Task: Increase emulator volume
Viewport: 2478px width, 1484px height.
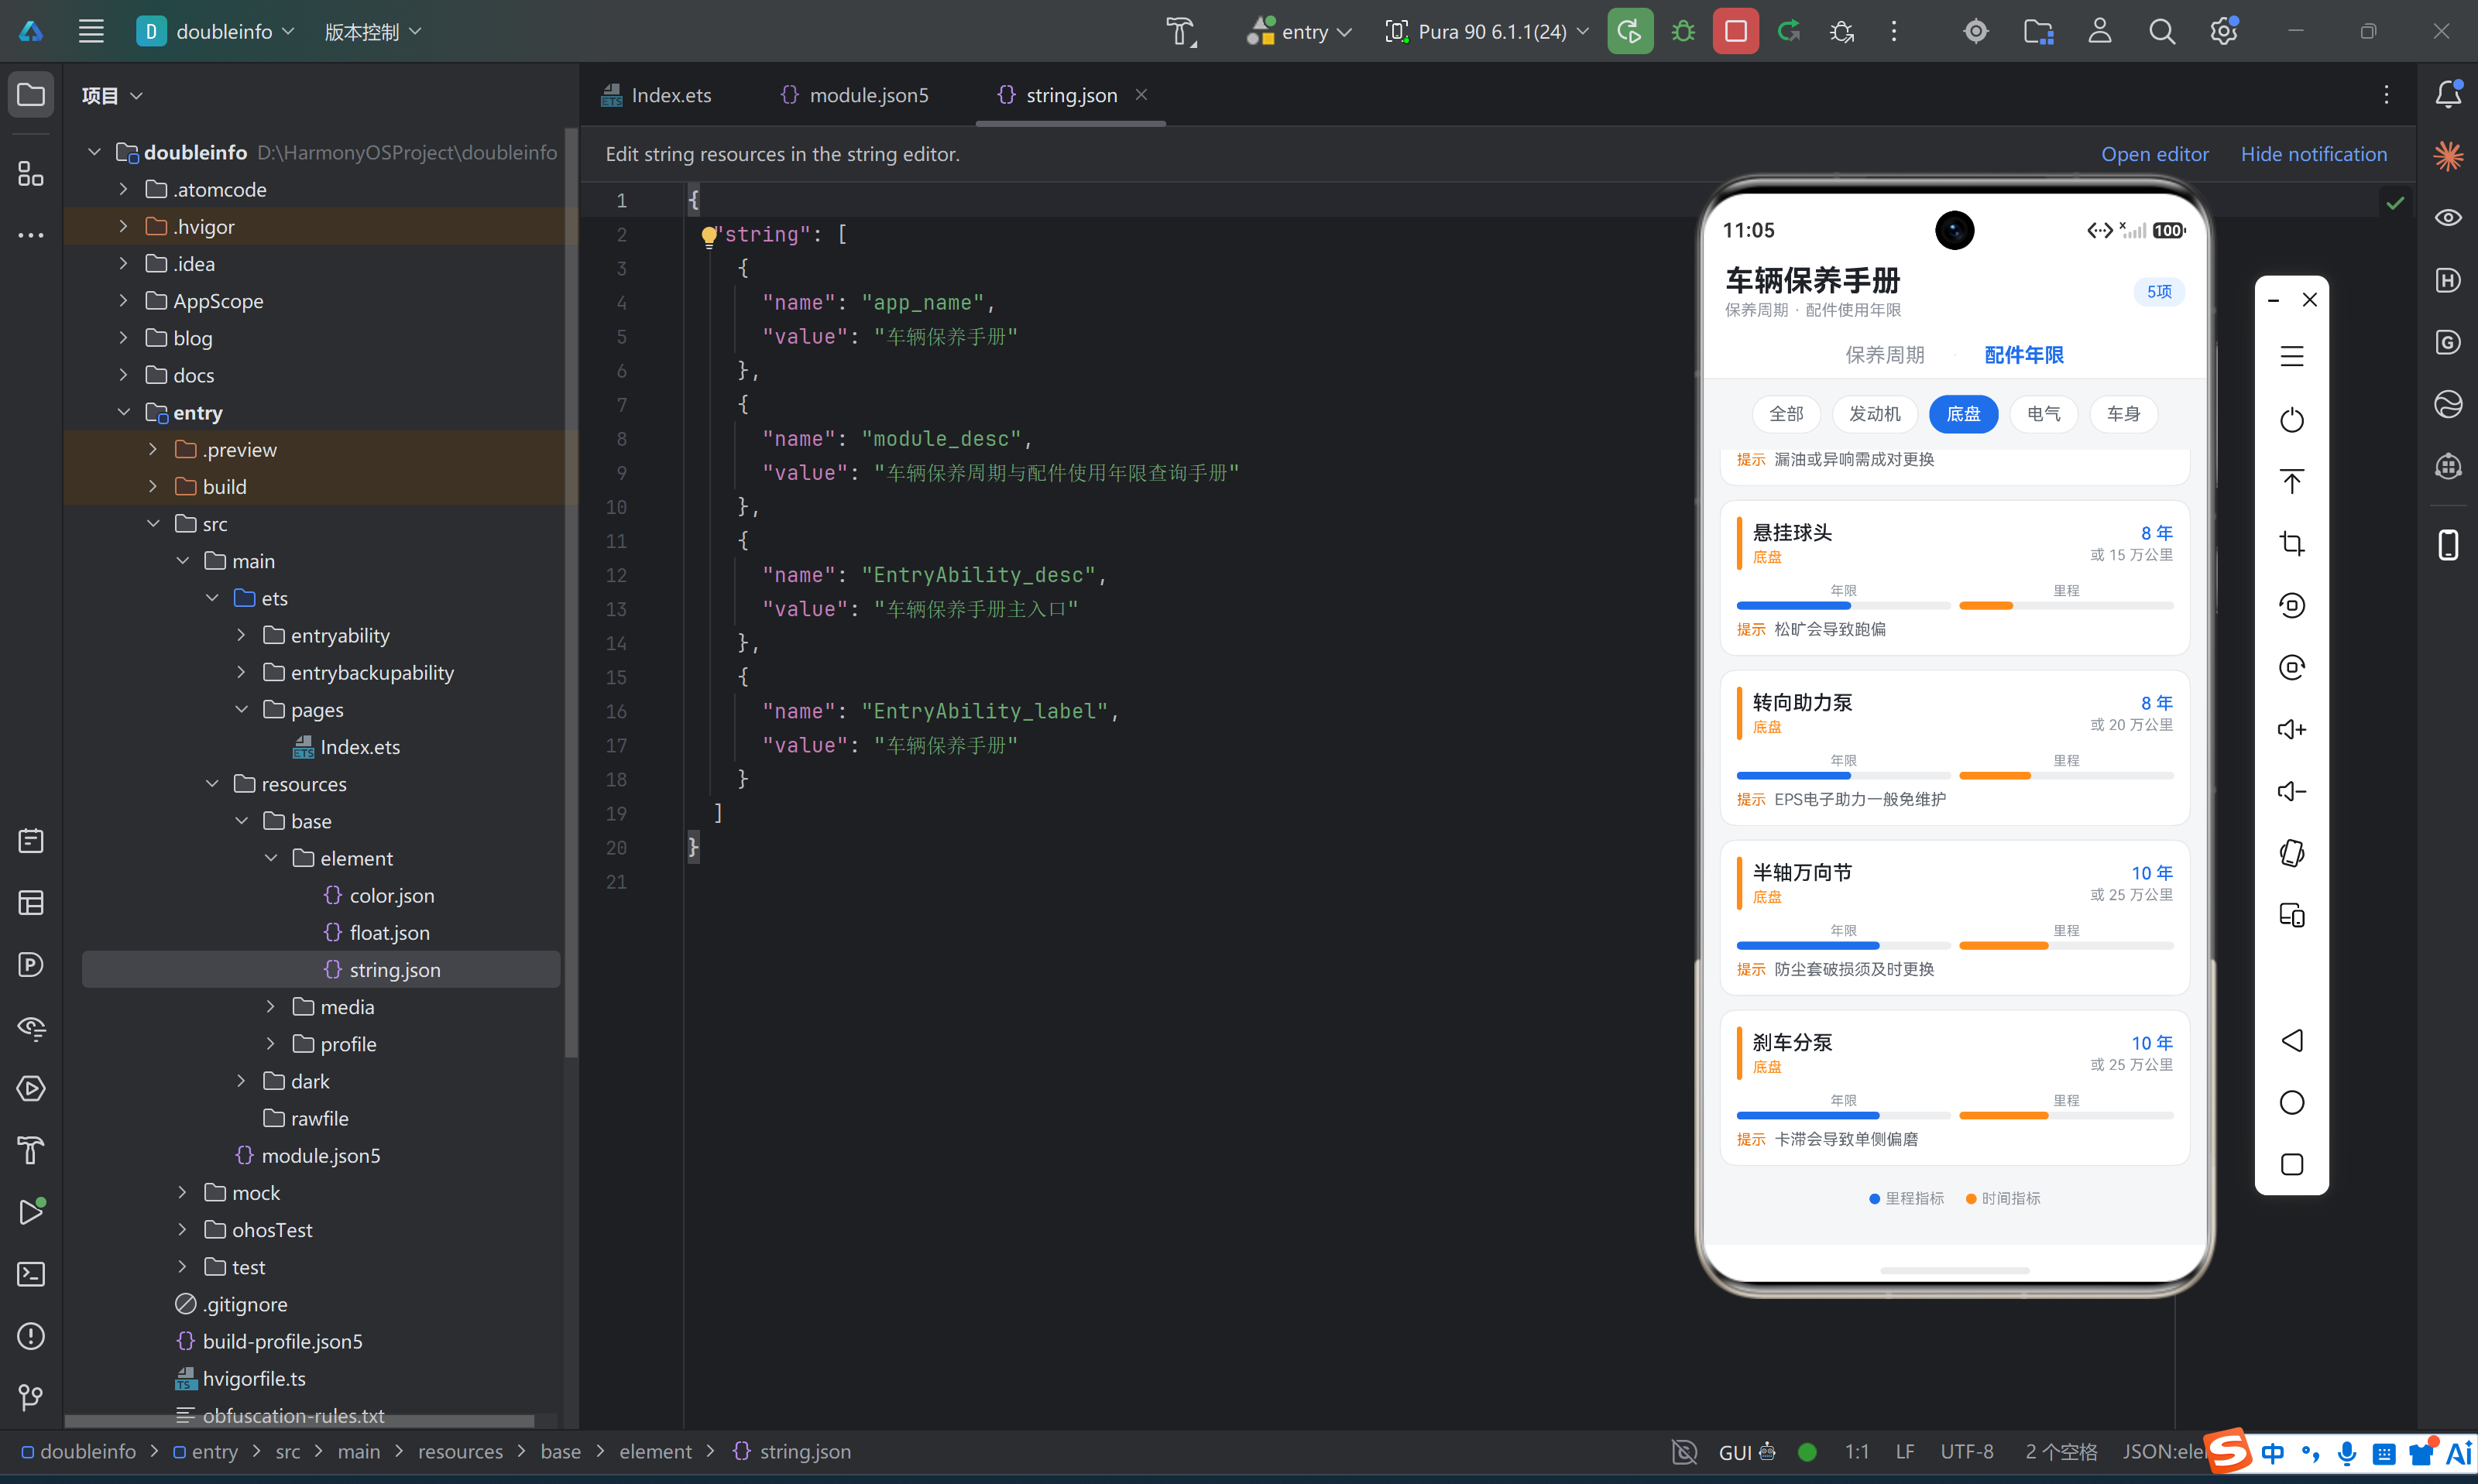Action: pos(2292,729)
